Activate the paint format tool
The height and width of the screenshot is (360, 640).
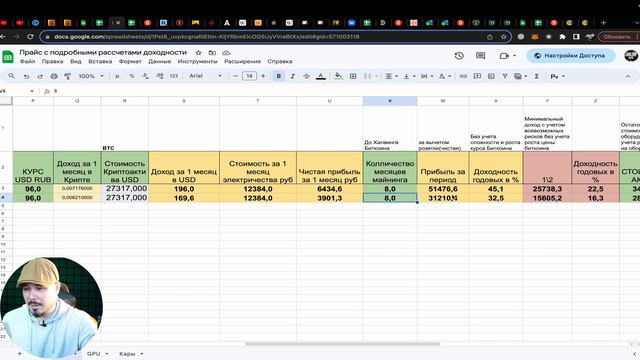(x=68, y=76)
